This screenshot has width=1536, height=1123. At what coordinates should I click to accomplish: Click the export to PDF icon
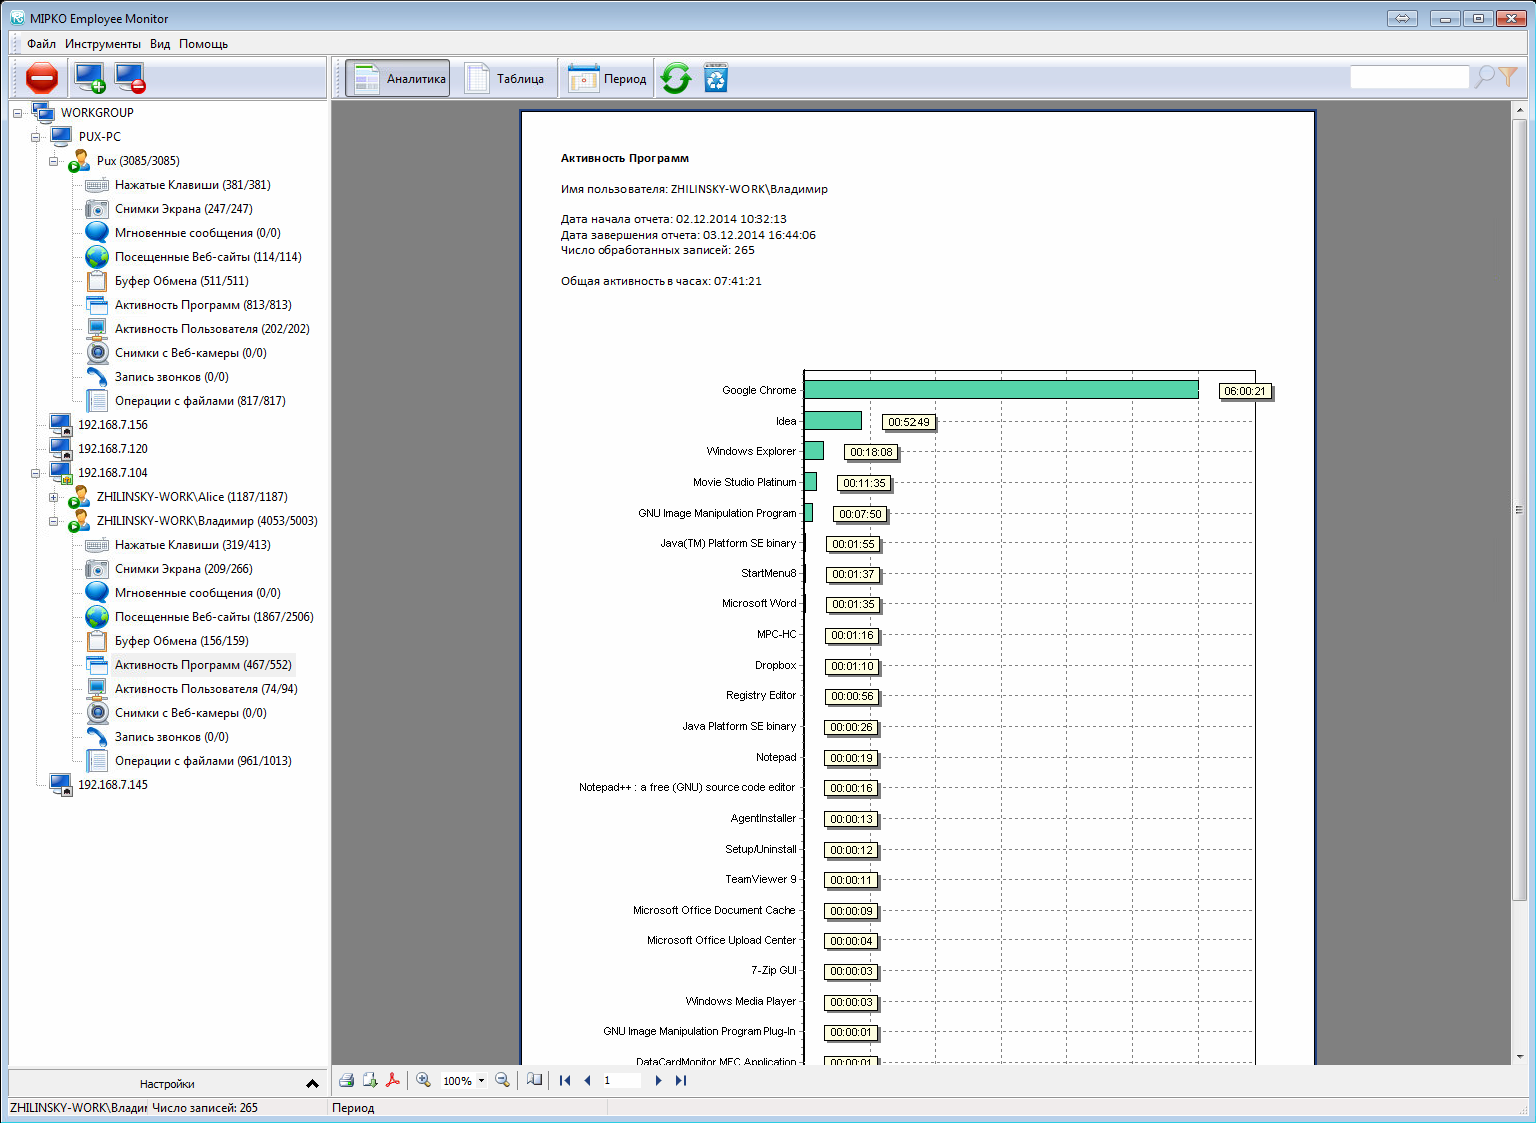pyautogui.click(x=393, y=1080)
